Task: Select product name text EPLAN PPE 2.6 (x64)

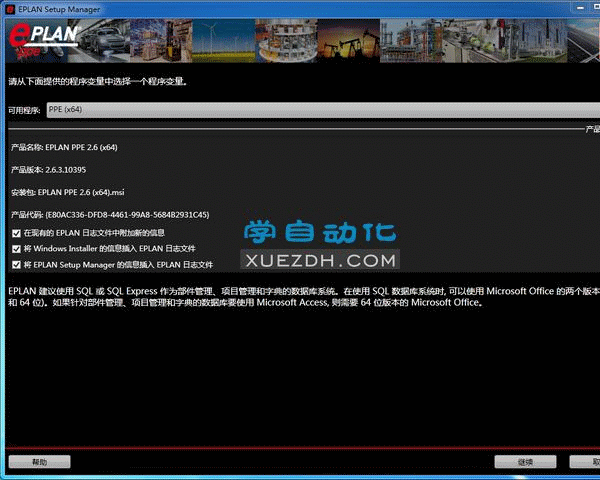Action: [81, 147]
